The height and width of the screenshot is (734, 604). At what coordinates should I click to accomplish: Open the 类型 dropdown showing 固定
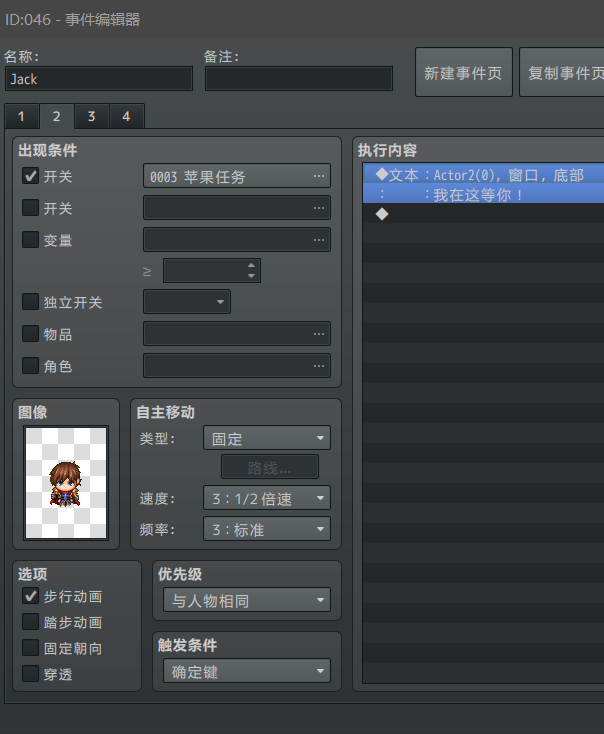pyautogui.click(x=267, y=438)
